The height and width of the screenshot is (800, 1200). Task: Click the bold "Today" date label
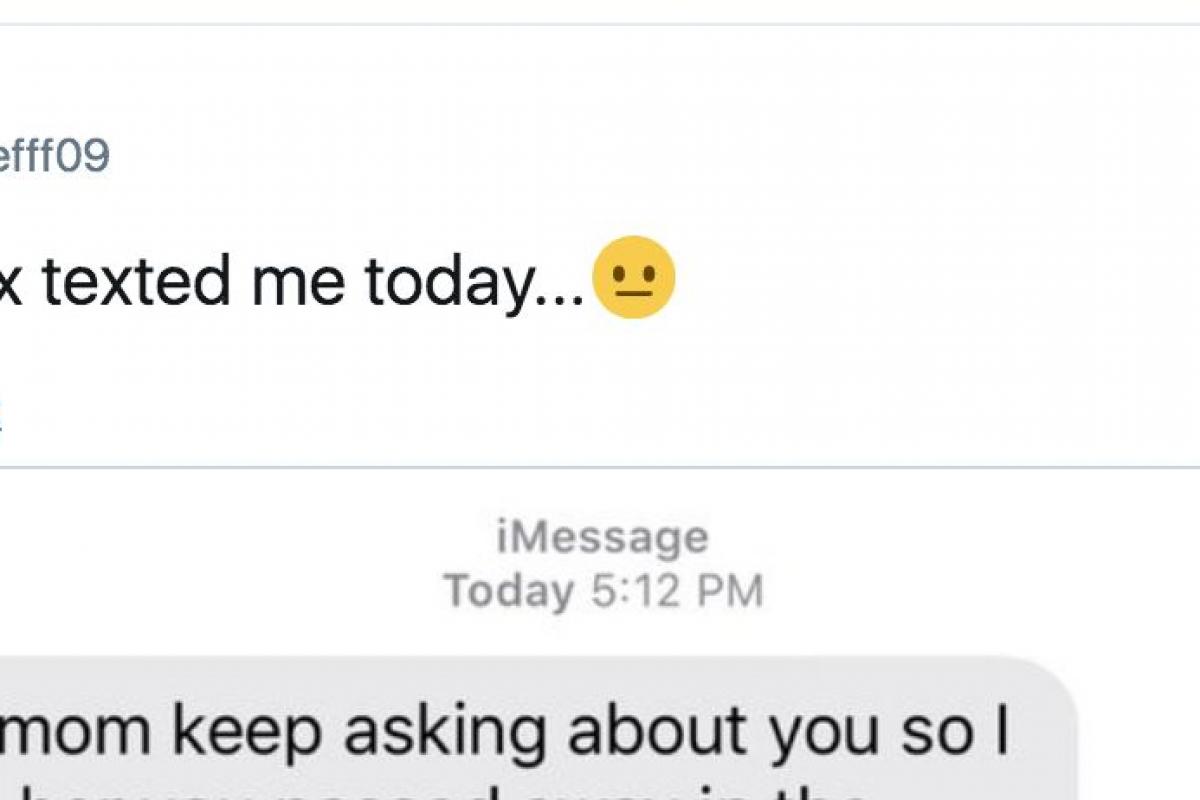(508, 591)
